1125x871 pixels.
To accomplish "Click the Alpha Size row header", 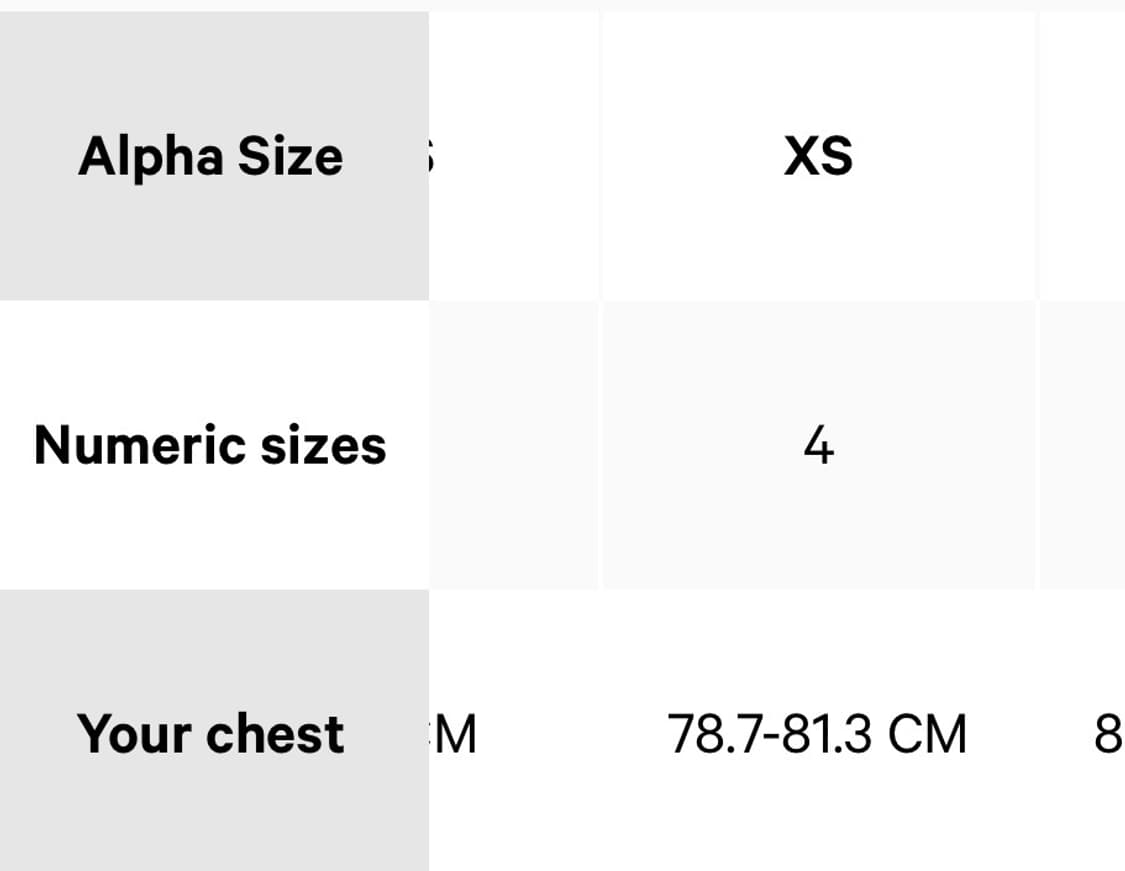I will tap(213, 156).
